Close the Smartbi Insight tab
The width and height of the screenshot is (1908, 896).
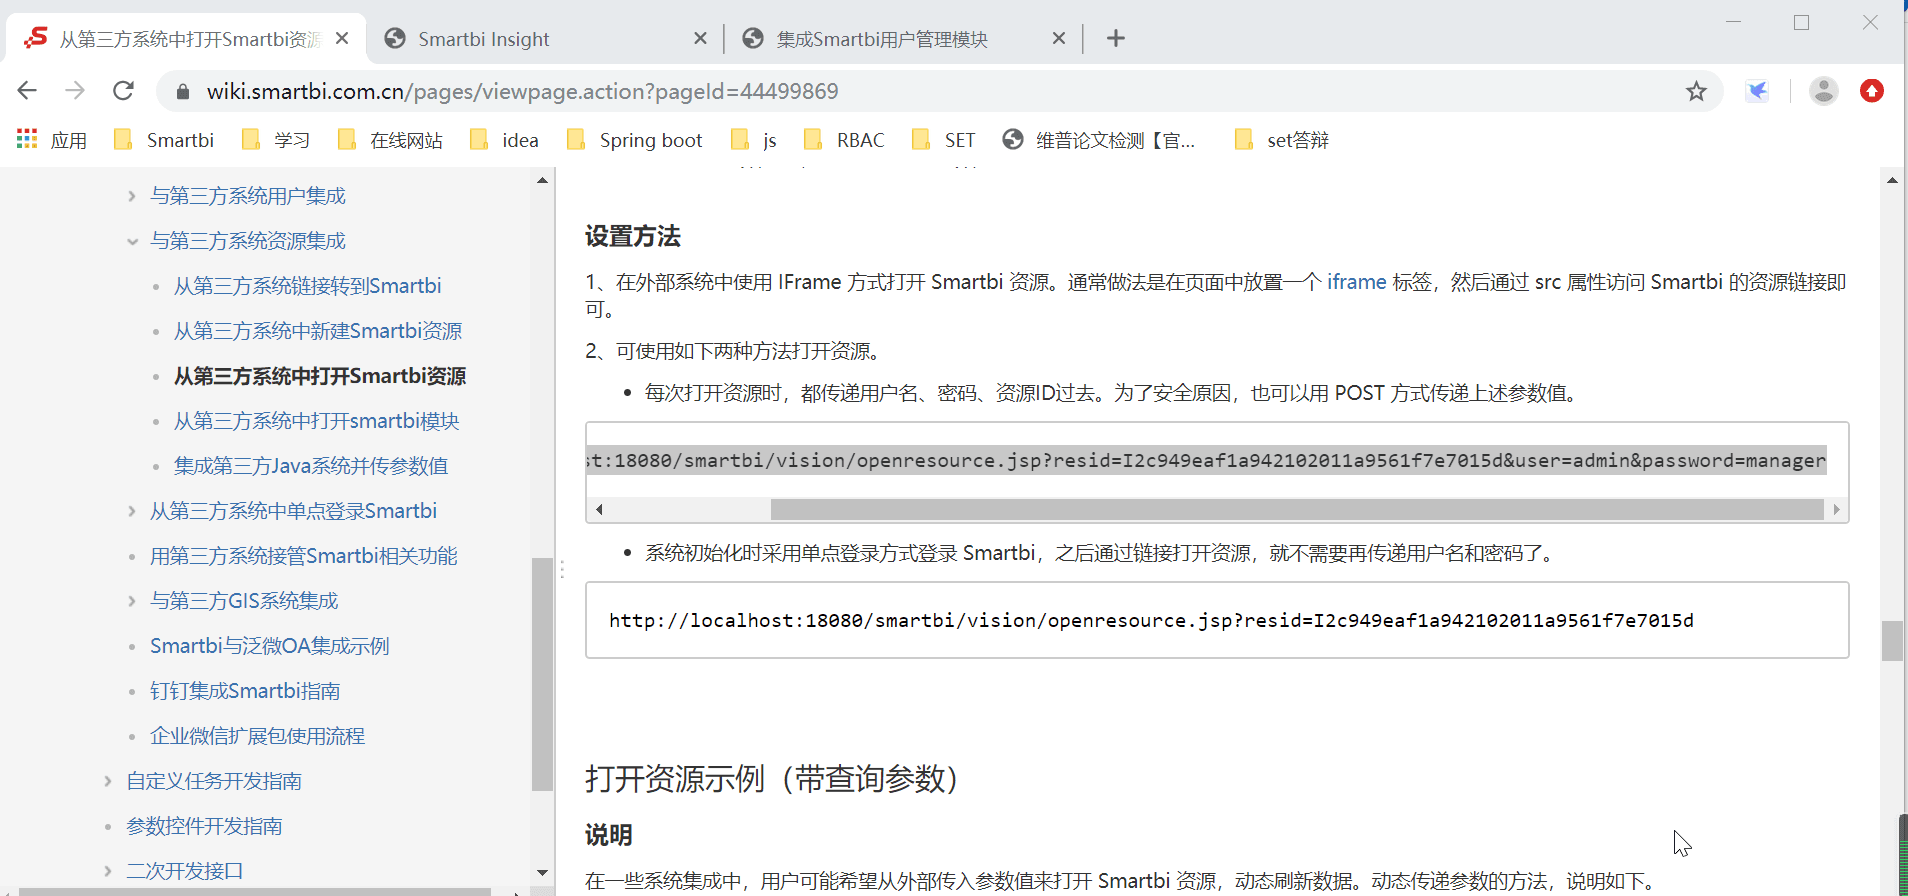point(700,39)
